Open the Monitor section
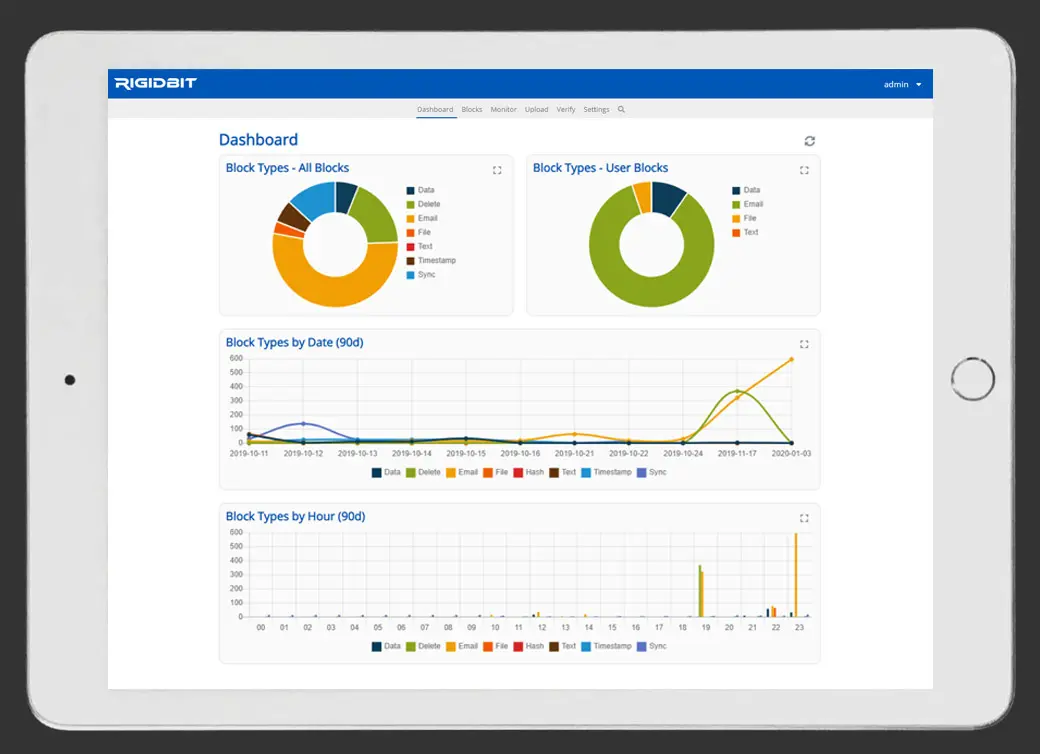 tap(503, 109)
